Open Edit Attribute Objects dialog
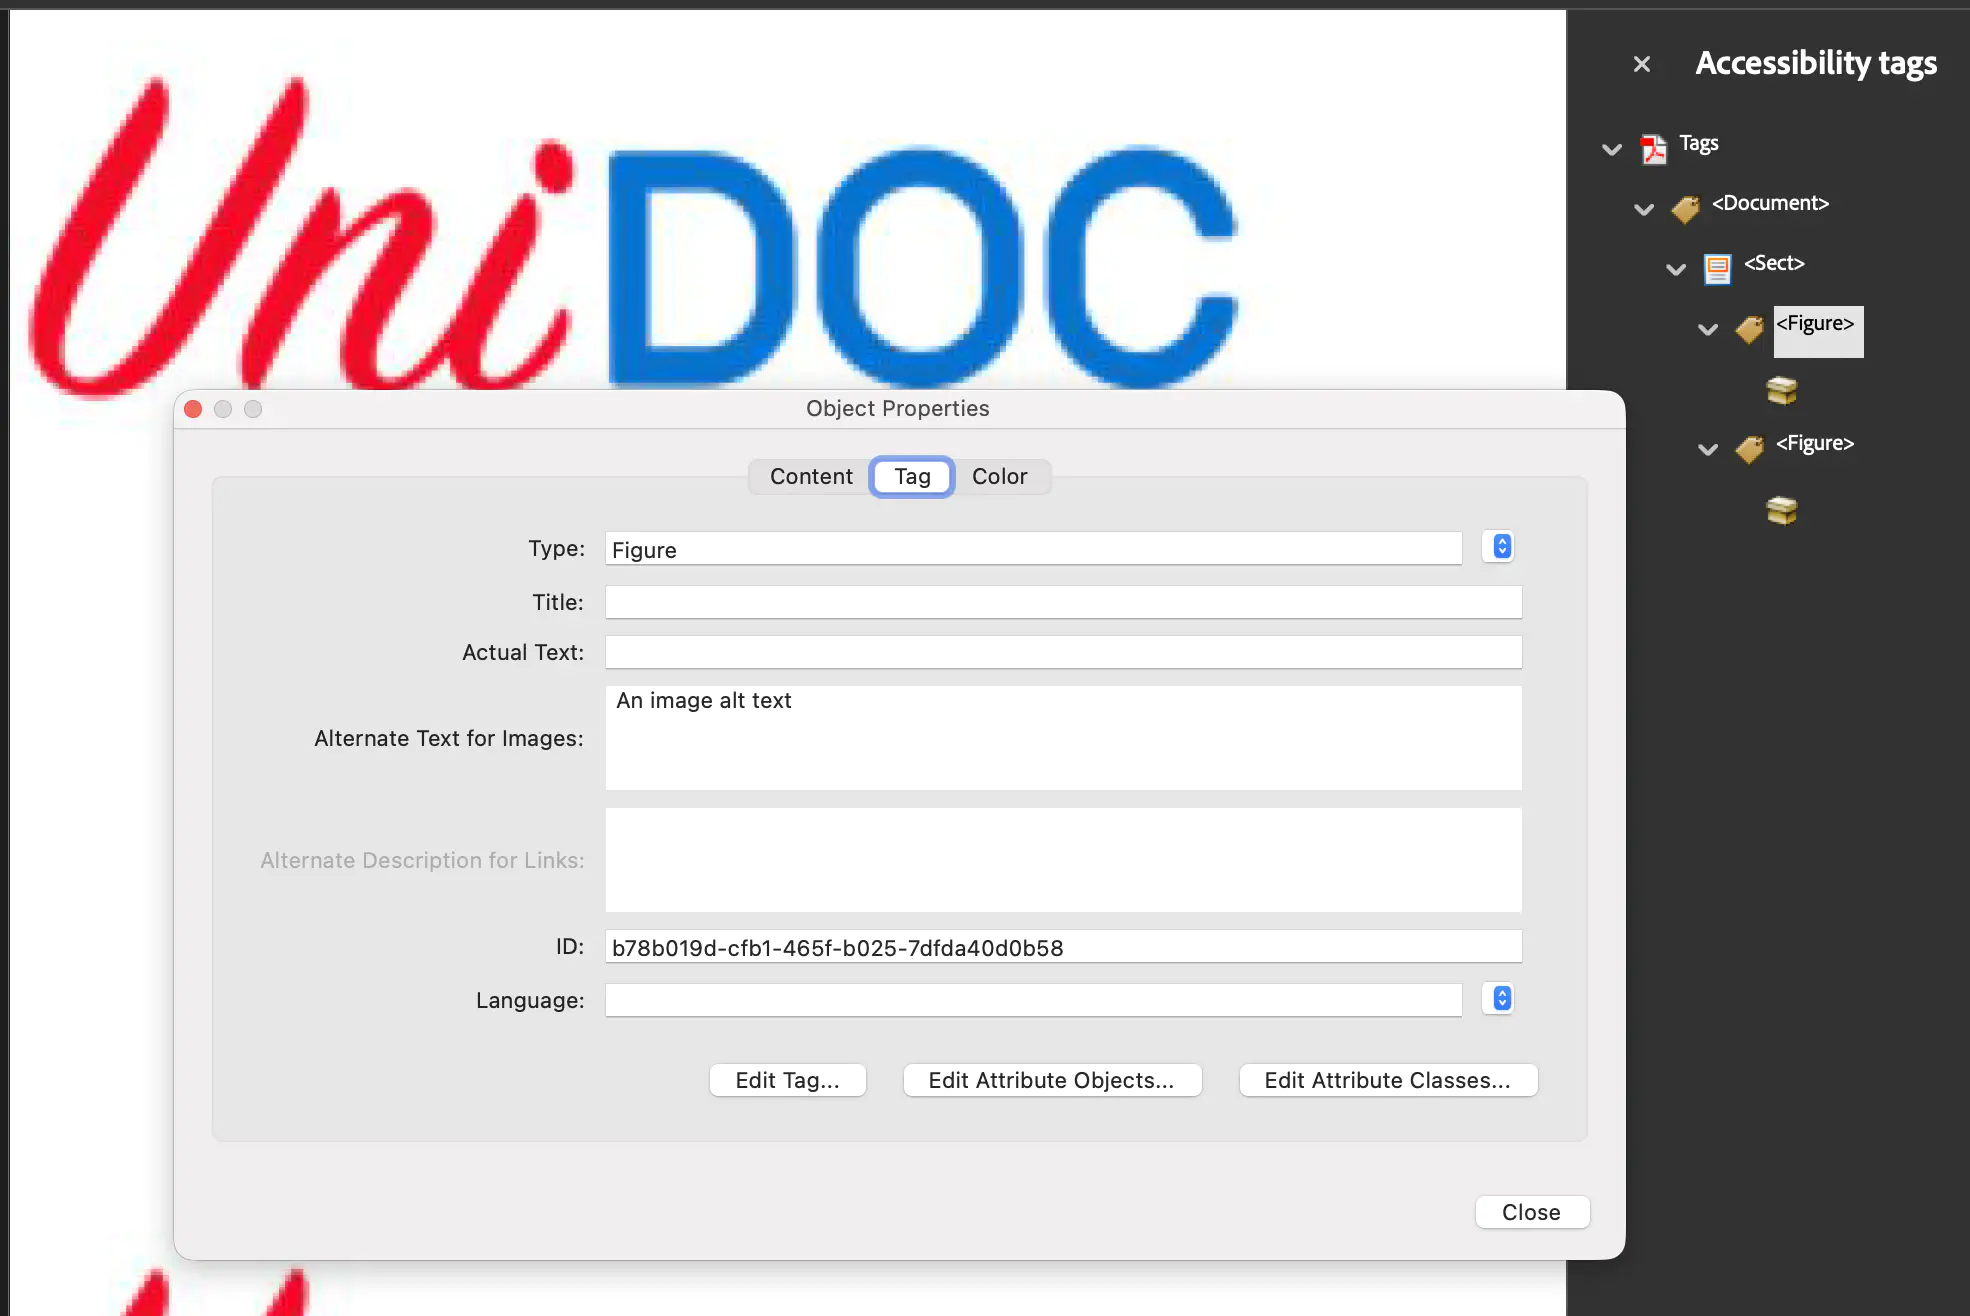Viewport: 1970px width, 1316px height. point(1051,1080)
